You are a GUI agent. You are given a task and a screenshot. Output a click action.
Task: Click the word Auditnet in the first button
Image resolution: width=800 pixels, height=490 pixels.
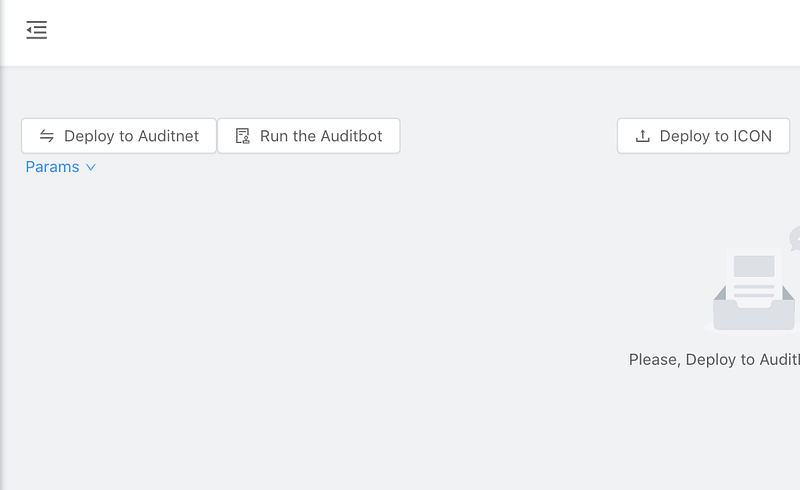pyautogui.click(x=168, y=136)
